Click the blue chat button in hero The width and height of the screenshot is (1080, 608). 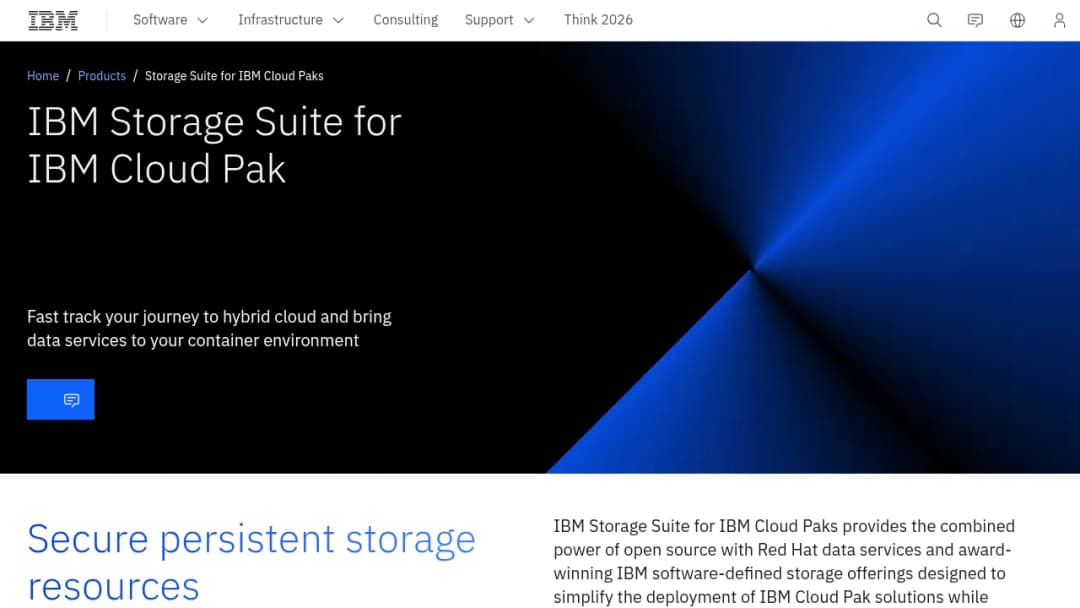pyautogui.click(x=61, y=399)
